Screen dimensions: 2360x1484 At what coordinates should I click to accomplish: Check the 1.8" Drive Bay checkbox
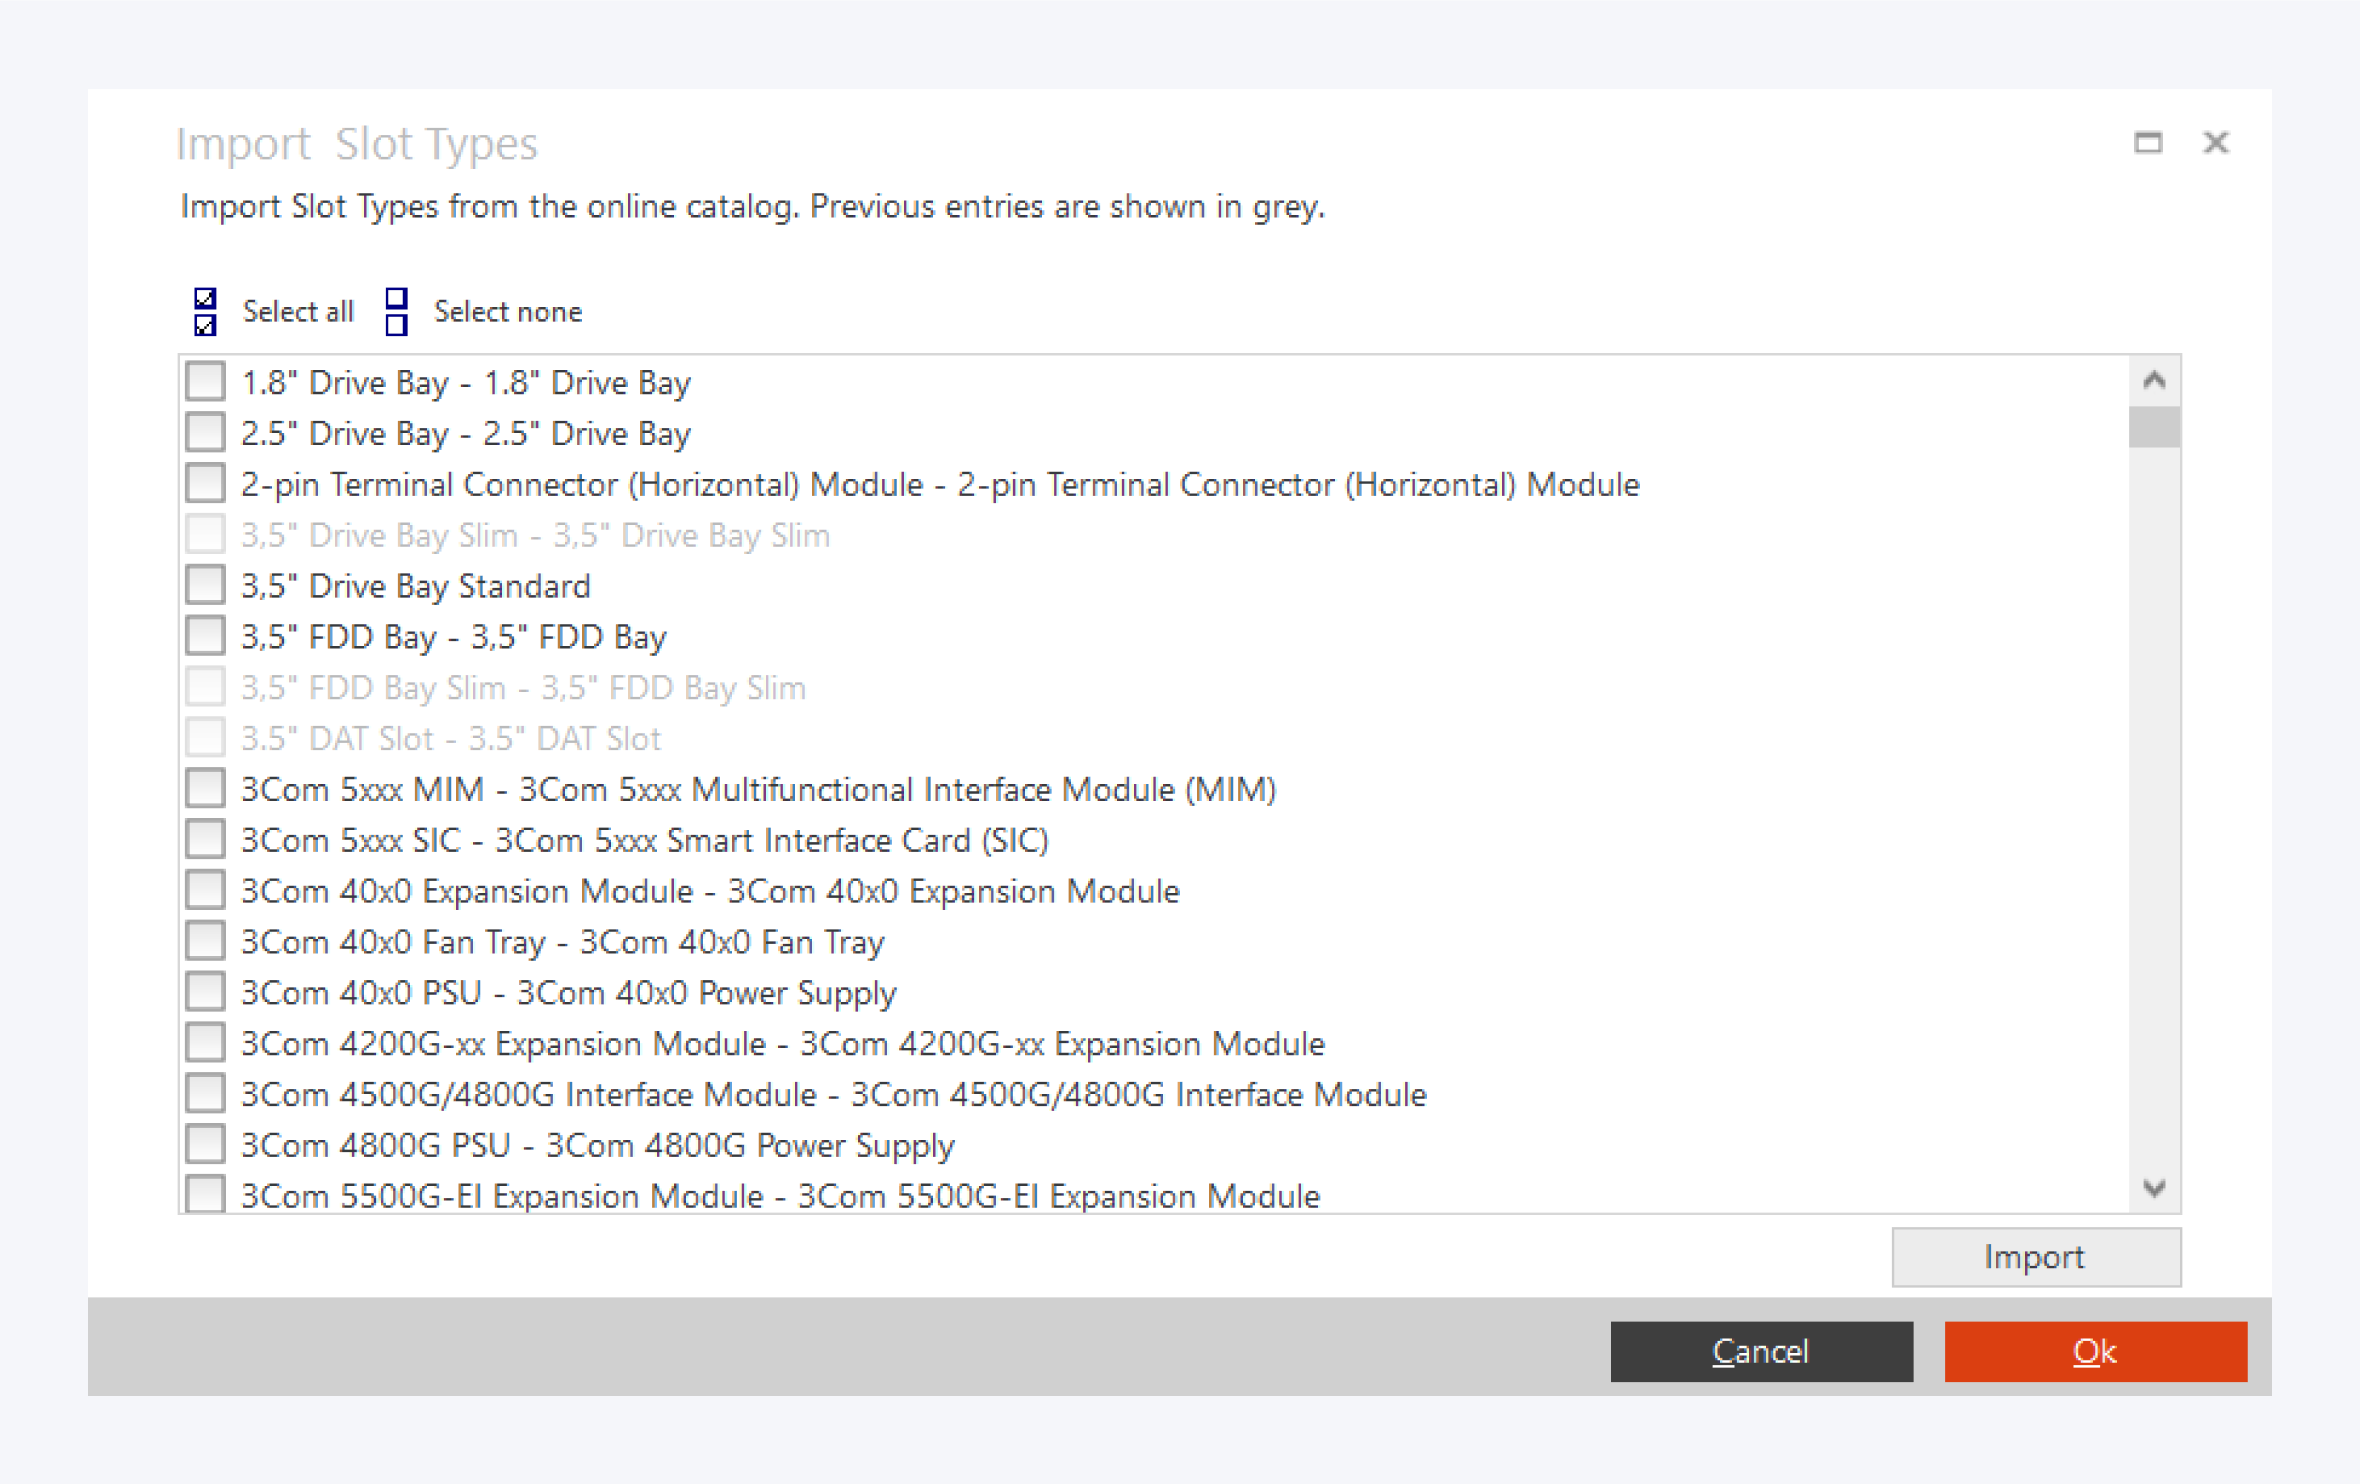click(206, 382)
